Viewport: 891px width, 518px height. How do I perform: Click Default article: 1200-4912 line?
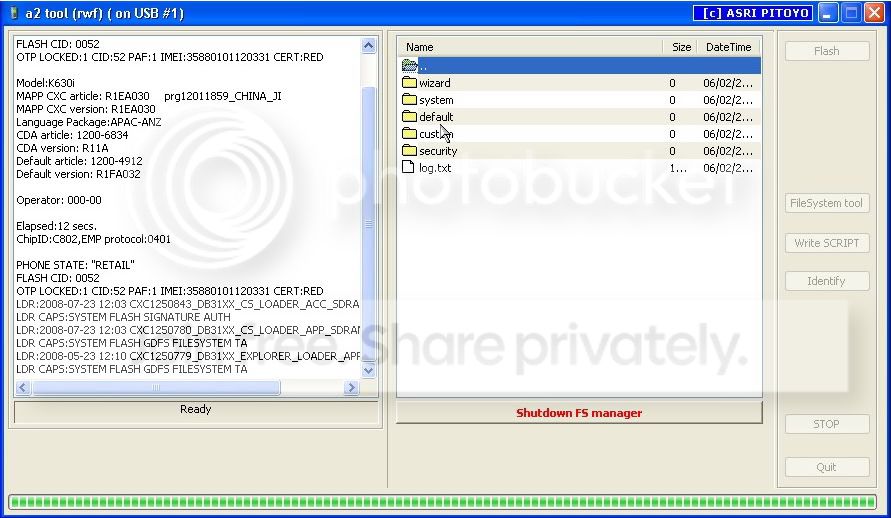(79, 161)
